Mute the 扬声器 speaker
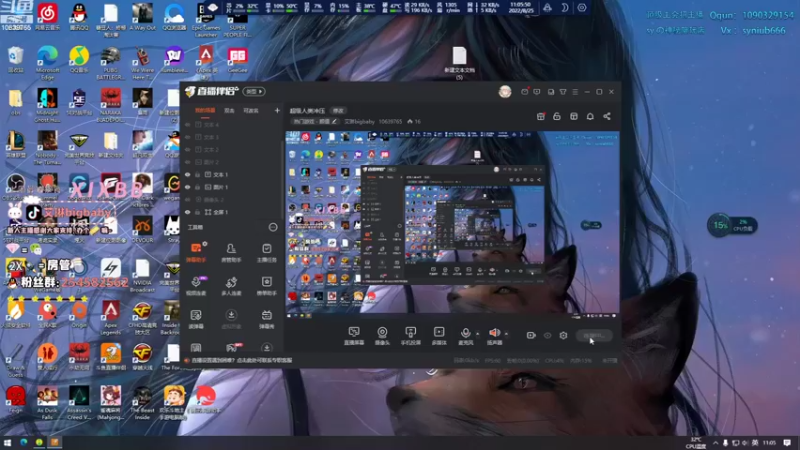 click(x=494, y=334)
